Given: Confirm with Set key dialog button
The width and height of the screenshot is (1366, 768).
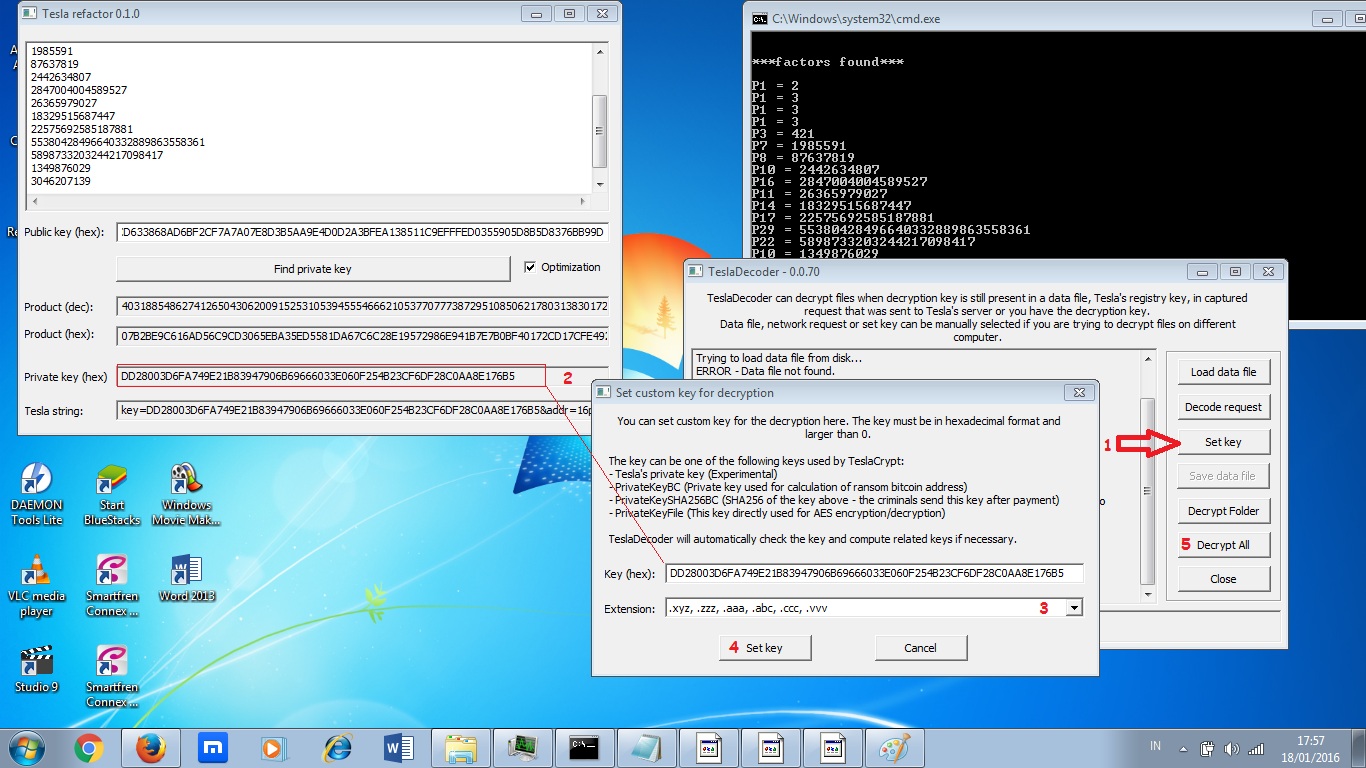Looking at the screenshot, I should pos(765,648).
